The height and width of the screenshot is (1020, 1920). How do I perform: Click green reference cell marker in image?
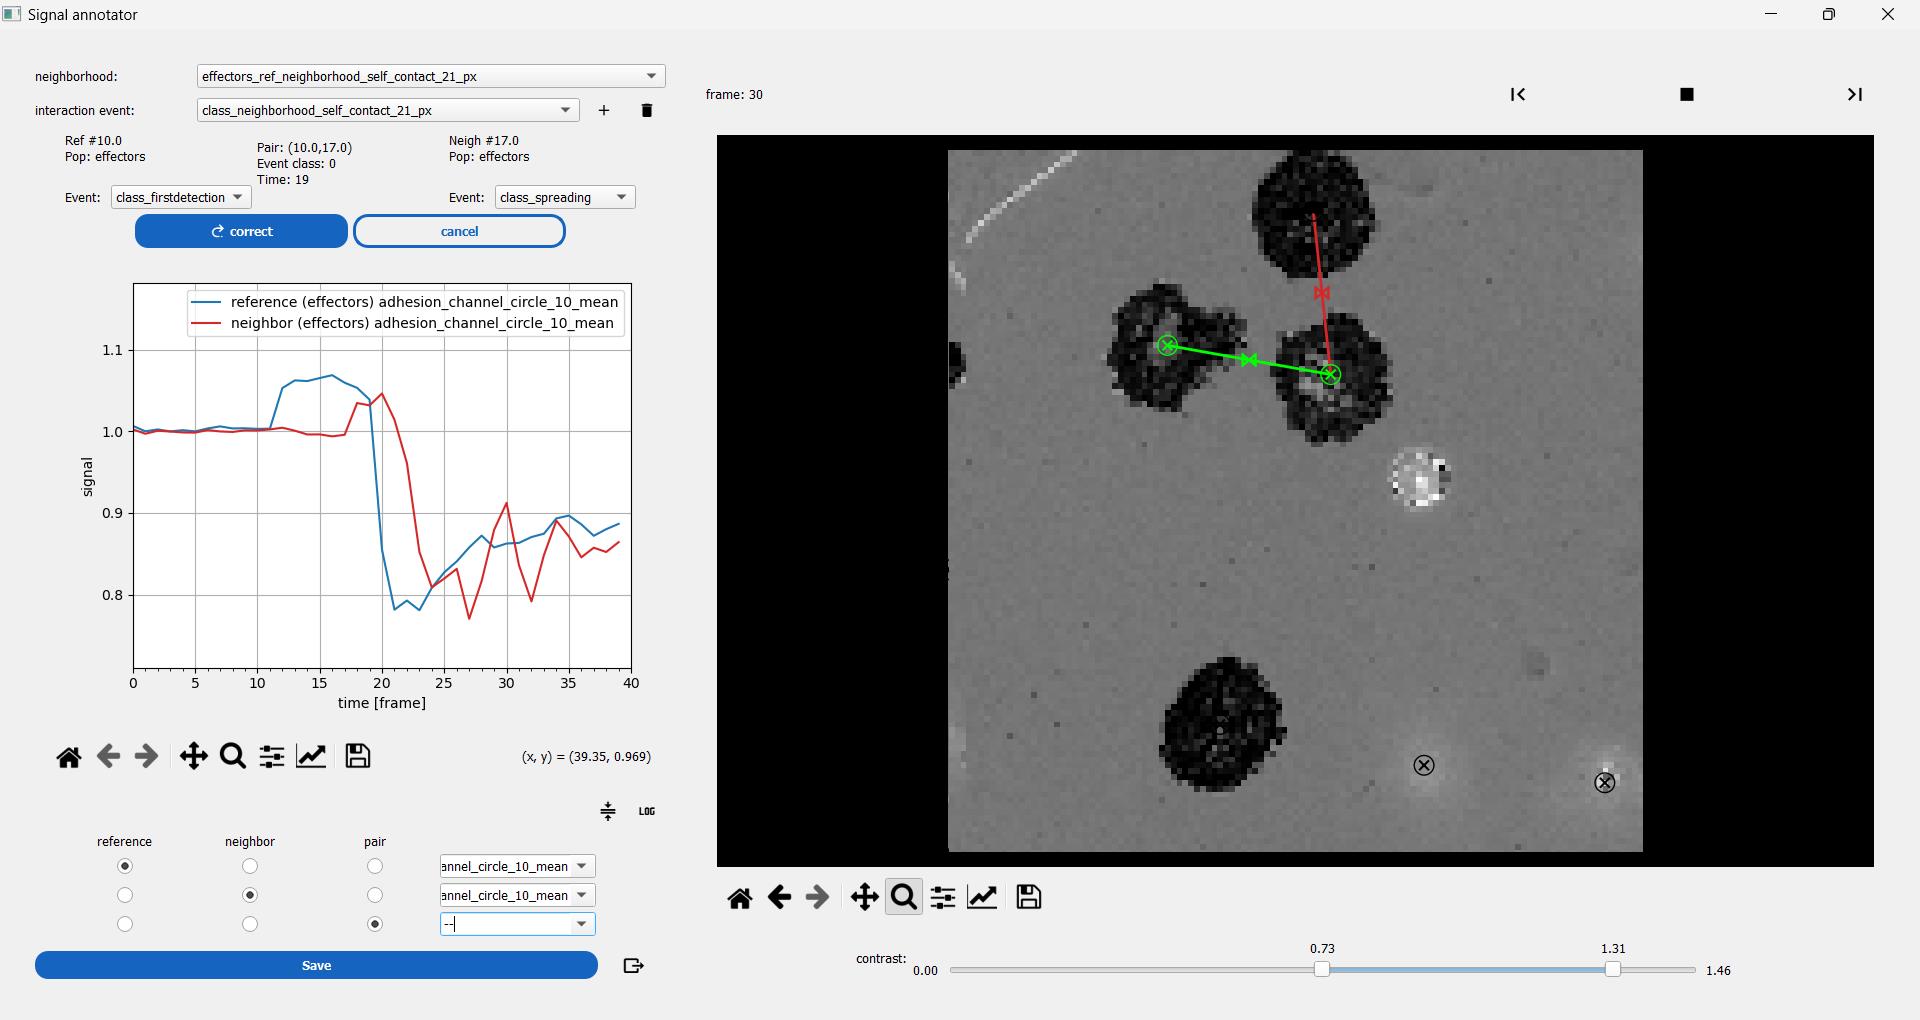click(1167, 346)
